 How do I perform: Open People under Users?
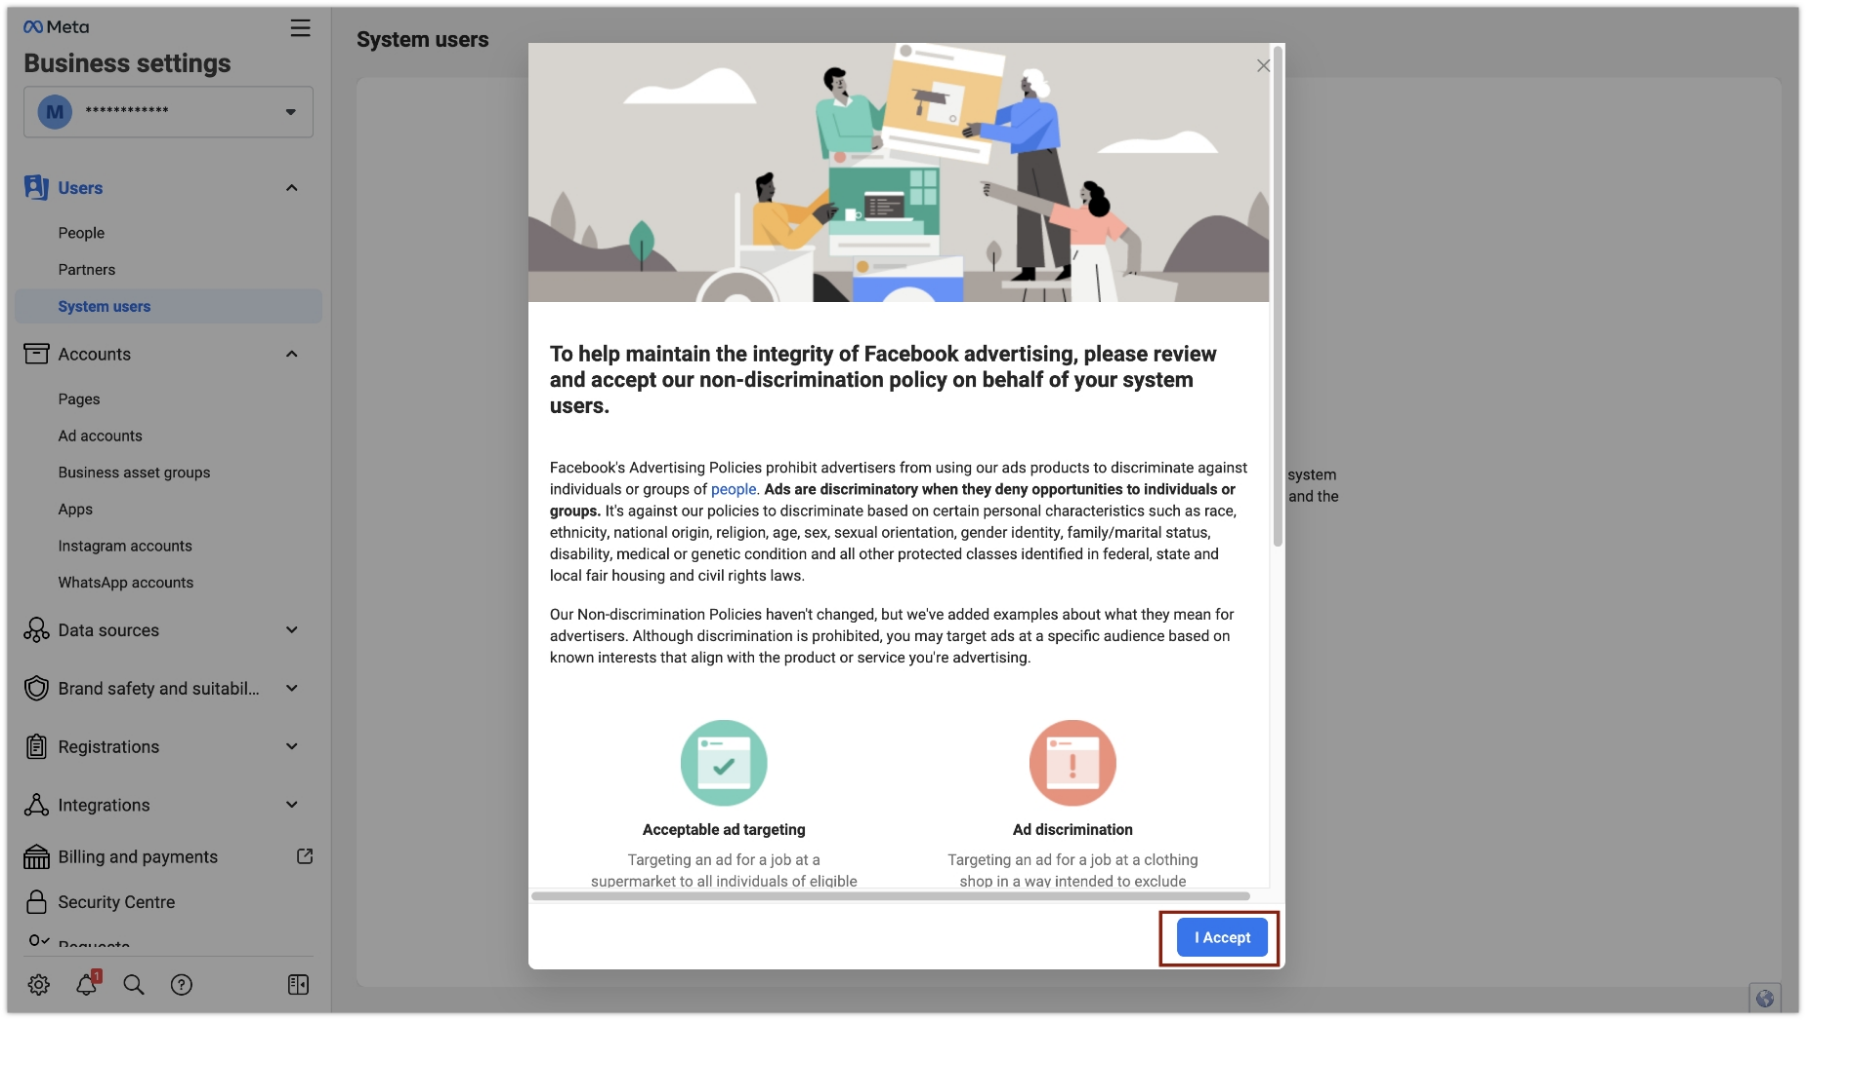coord(81,233)
